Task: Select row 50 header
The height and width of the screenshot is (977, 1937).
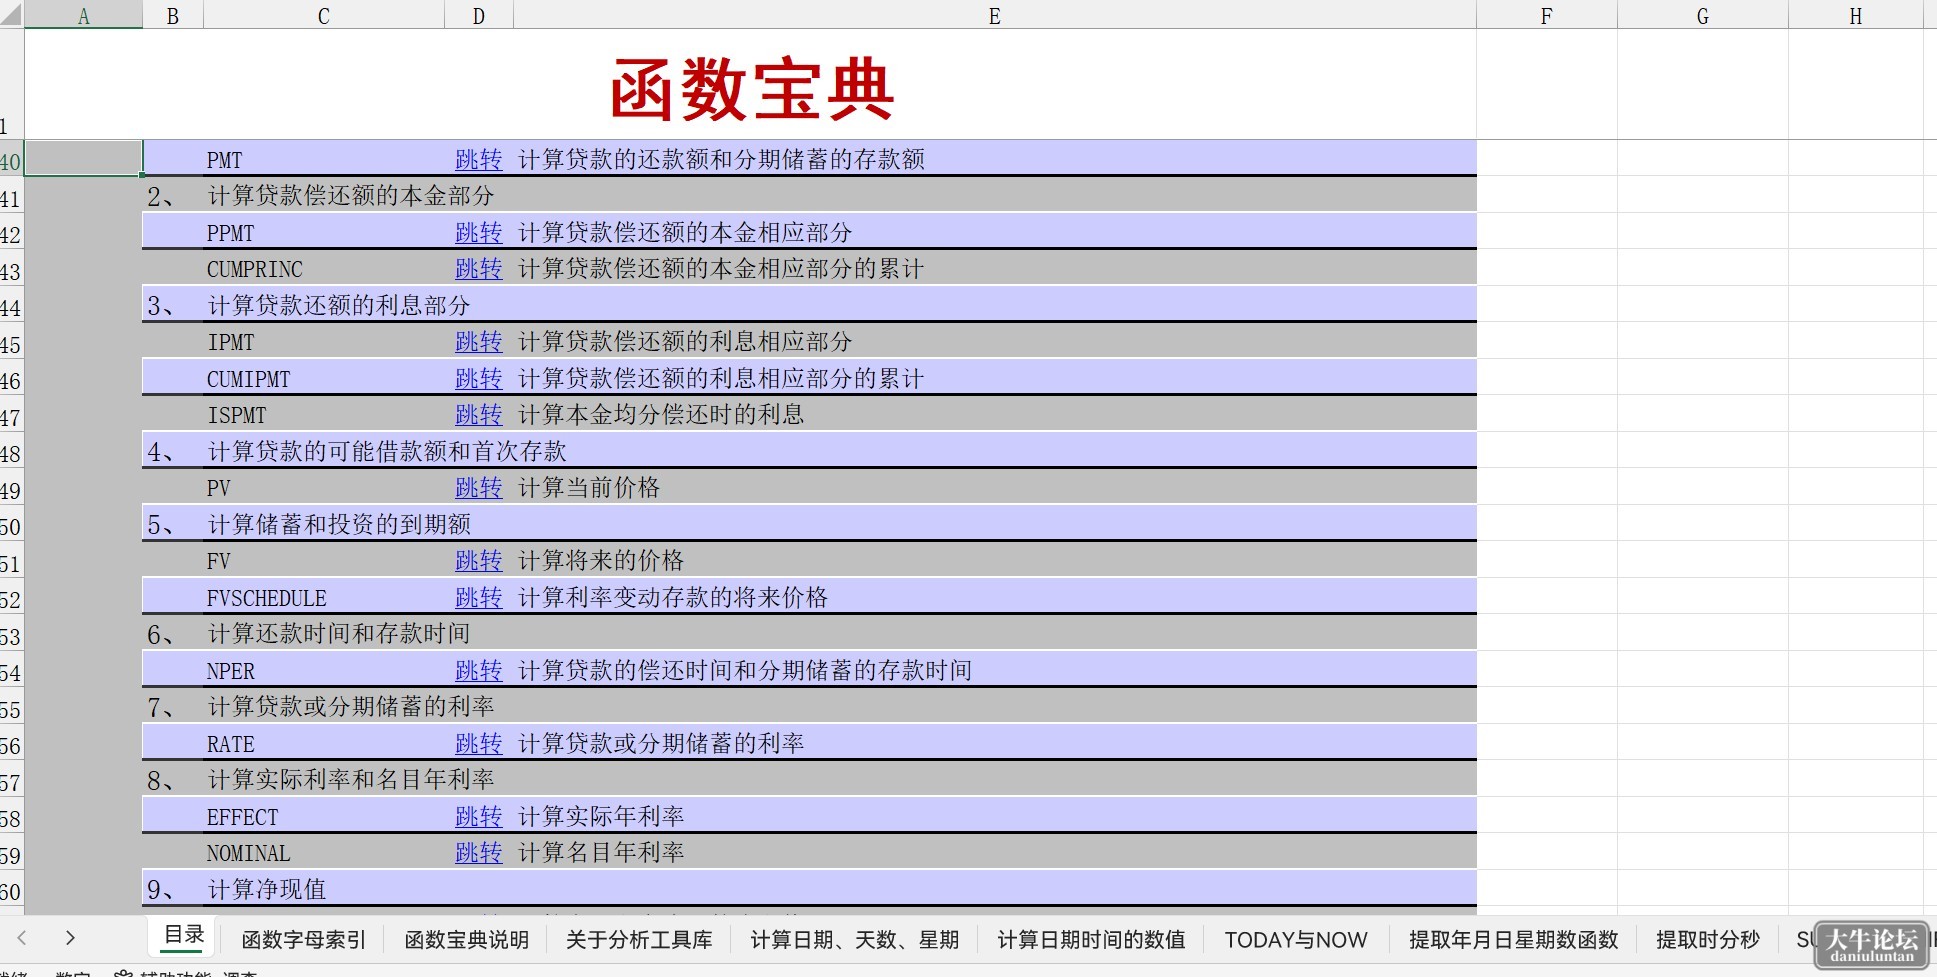Action: [x=11, y=526]
